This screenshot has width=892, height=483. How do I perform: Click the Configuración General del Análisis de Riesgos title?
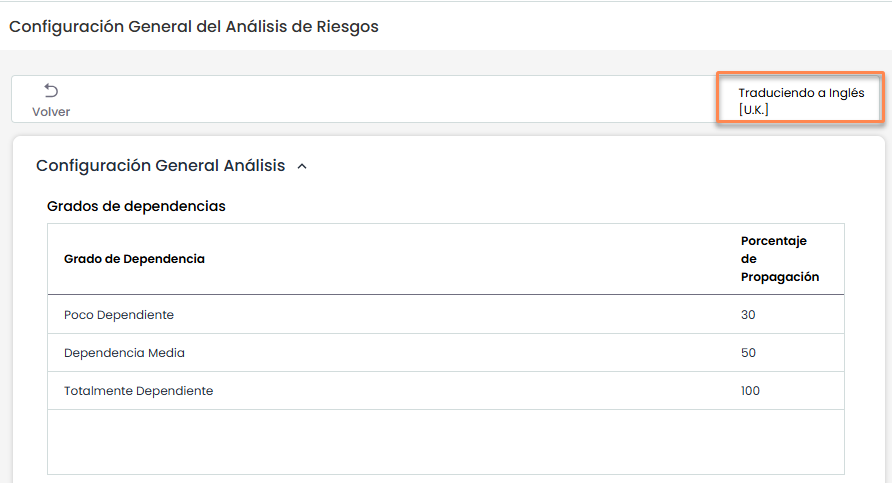click(194, 27)
